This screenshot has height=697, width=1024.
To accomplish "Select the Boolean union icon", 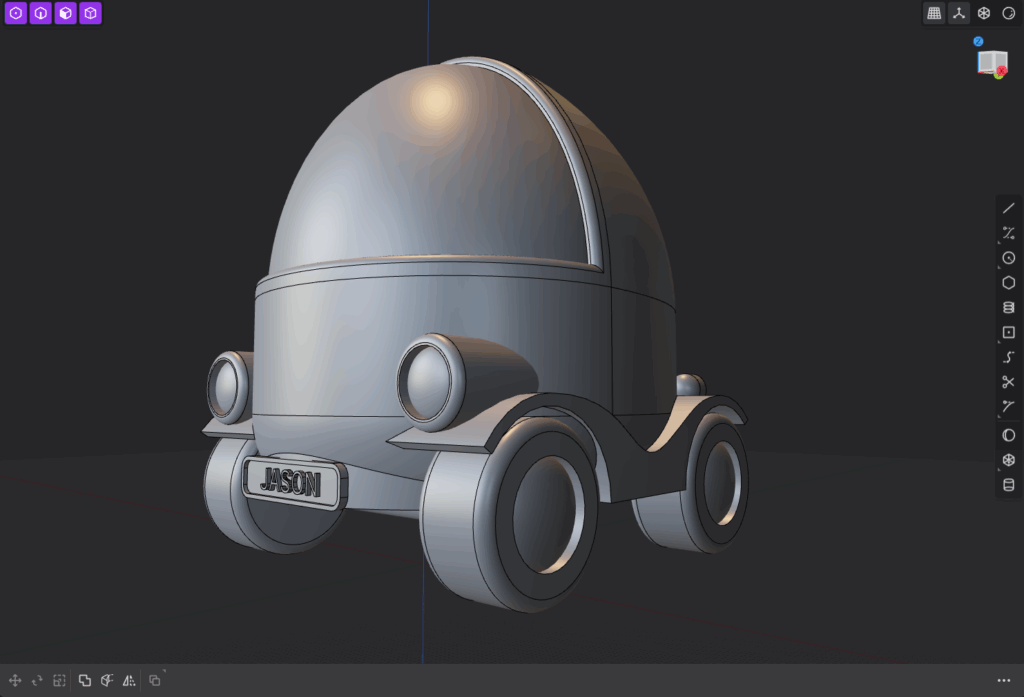I will tap(85, 681).
